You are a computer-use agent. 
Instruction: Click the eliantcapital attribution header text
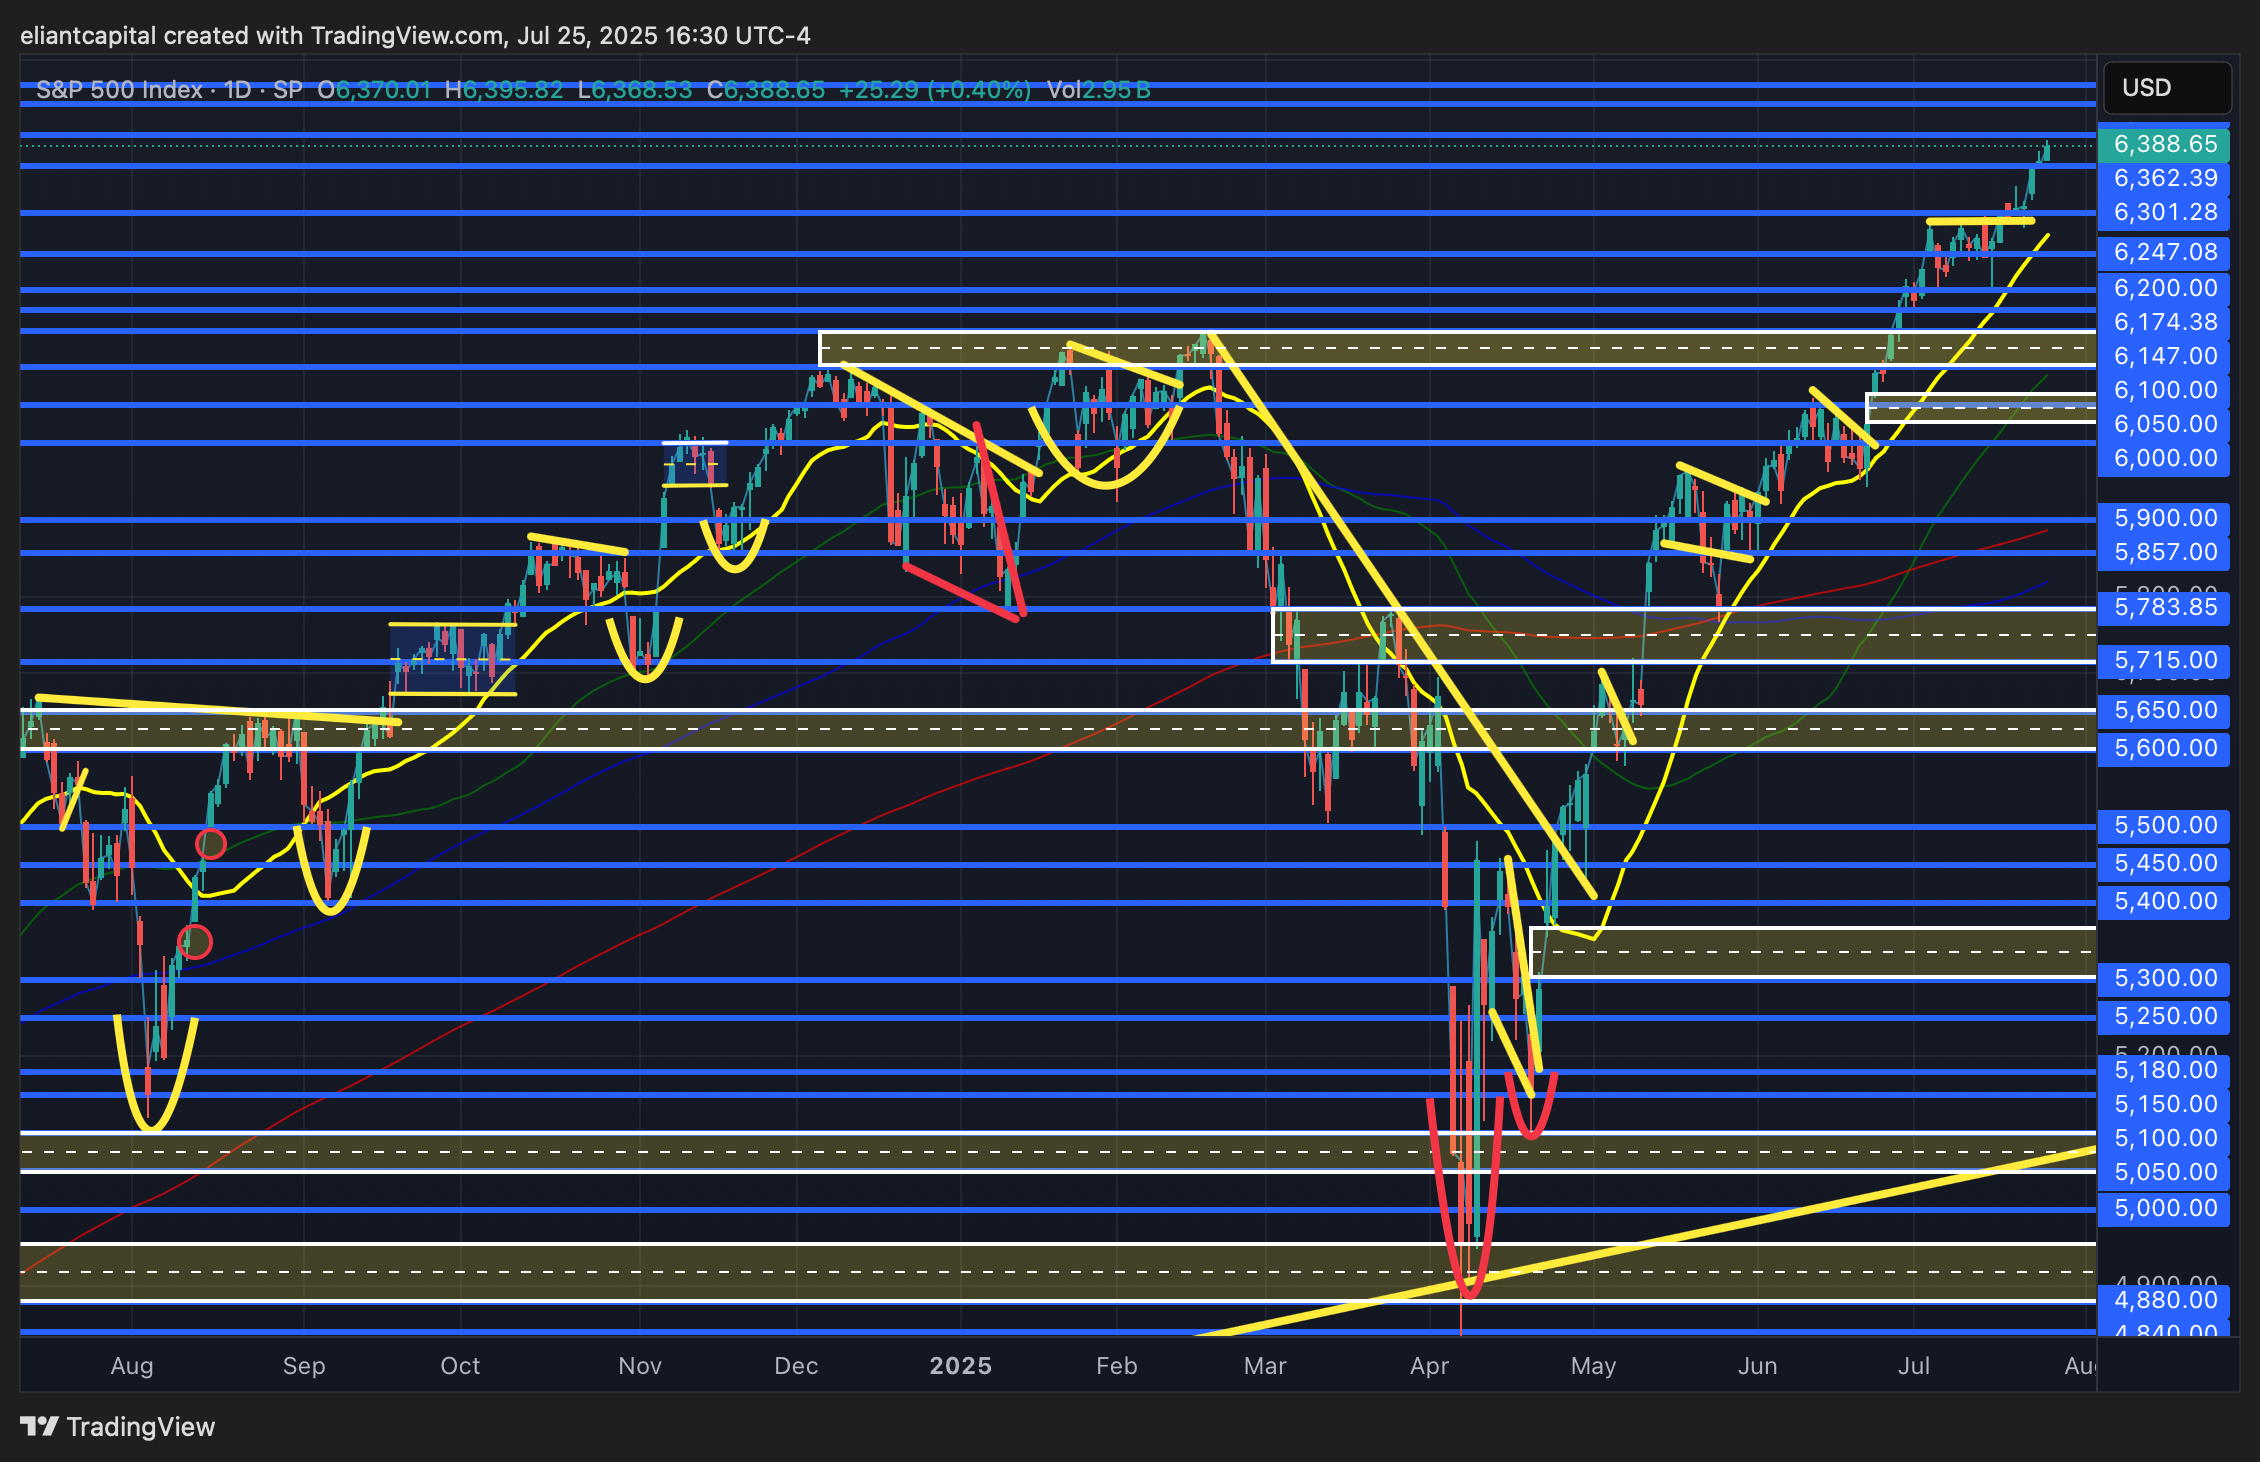click(x=415, y=36)
